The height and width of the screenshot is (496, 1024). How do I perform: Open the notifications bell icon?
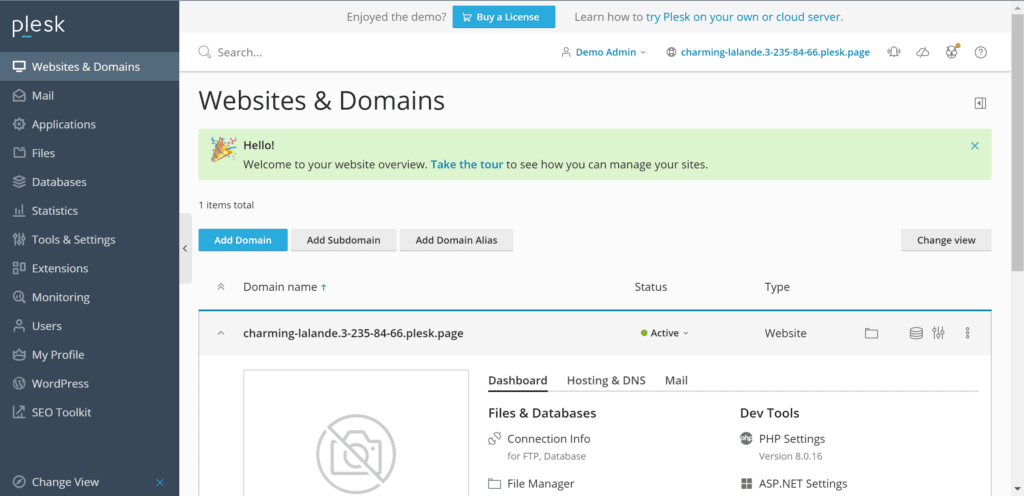[x=894, y=52]
